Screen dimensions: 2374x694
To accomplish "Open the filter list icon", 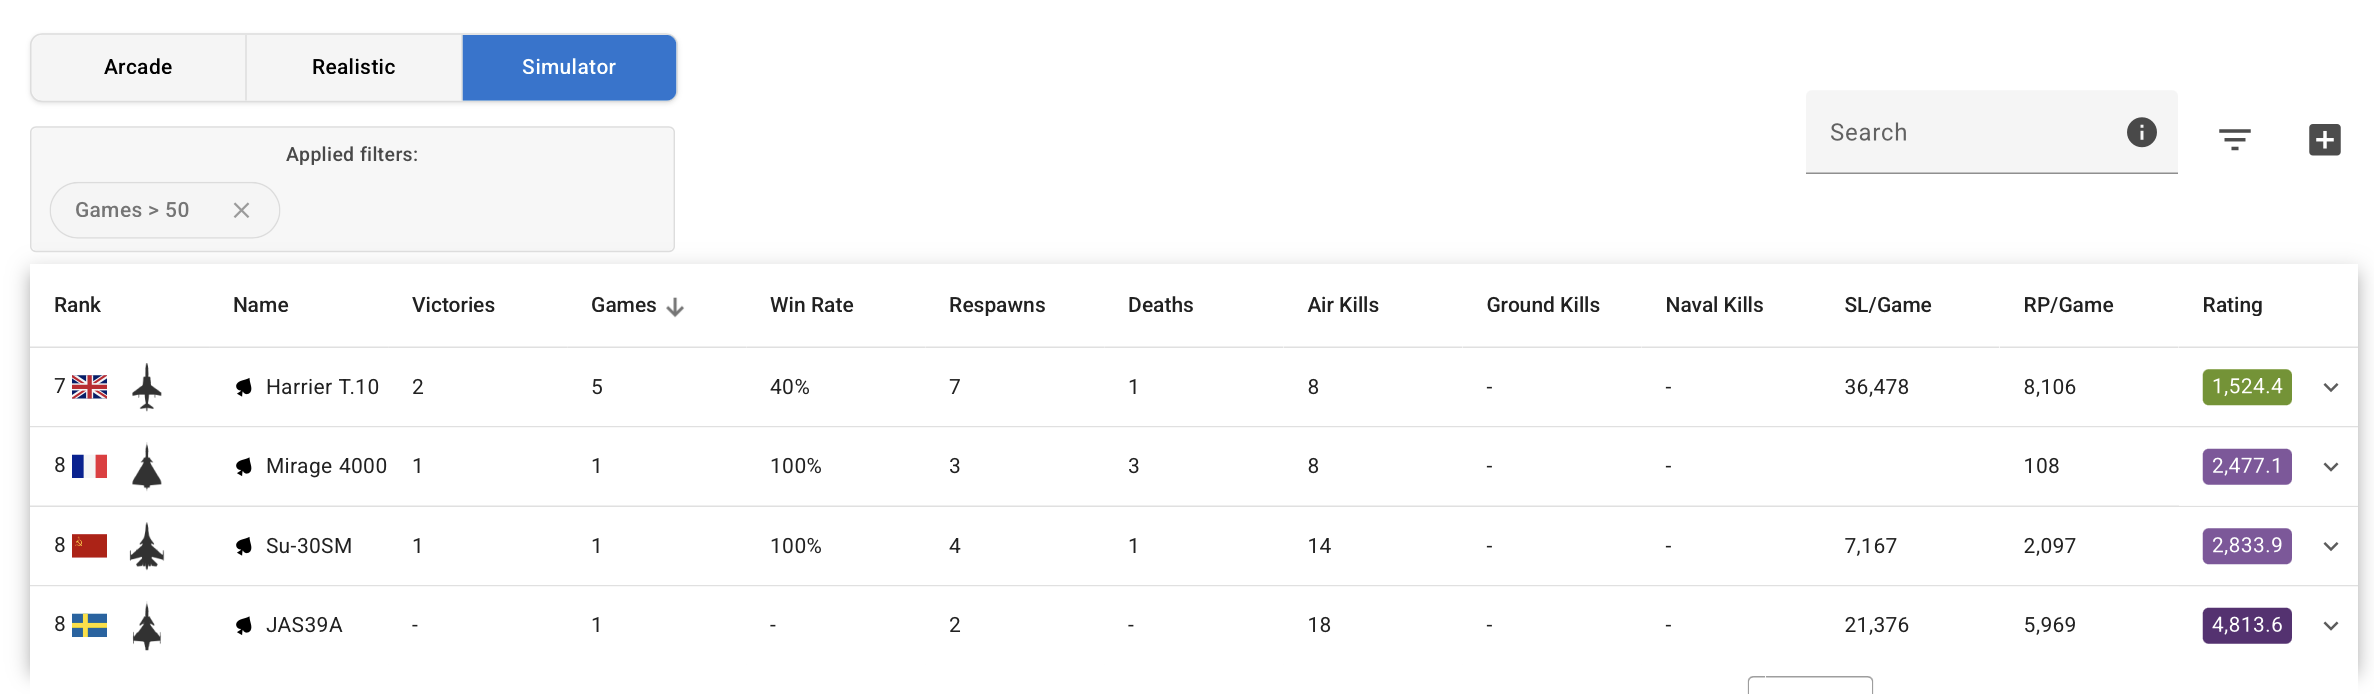I will coord(2234,139).
